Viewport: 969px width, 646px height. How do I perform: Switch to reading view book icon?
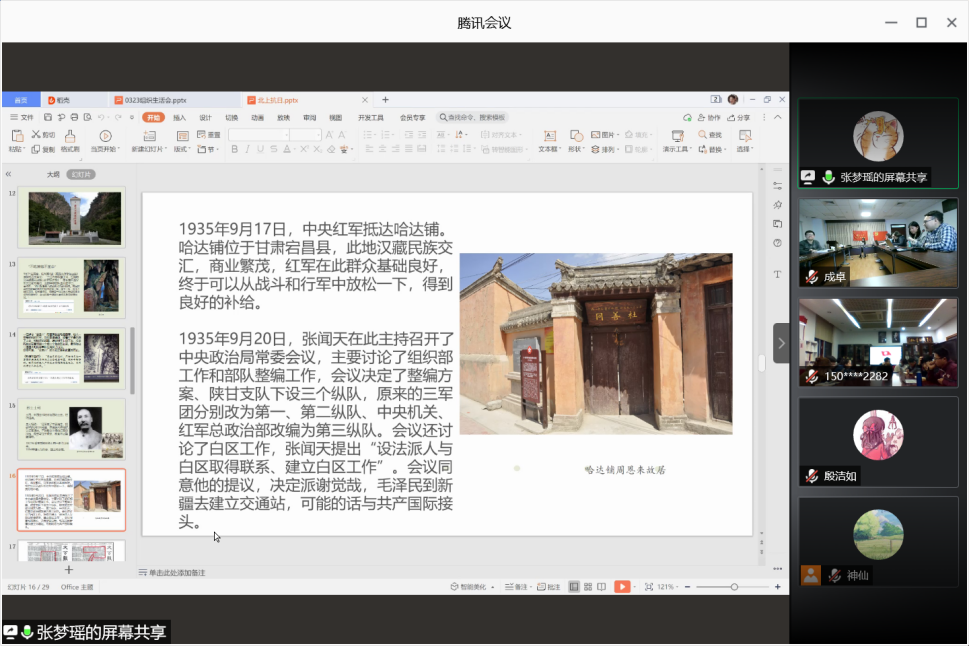coord(601,587)
